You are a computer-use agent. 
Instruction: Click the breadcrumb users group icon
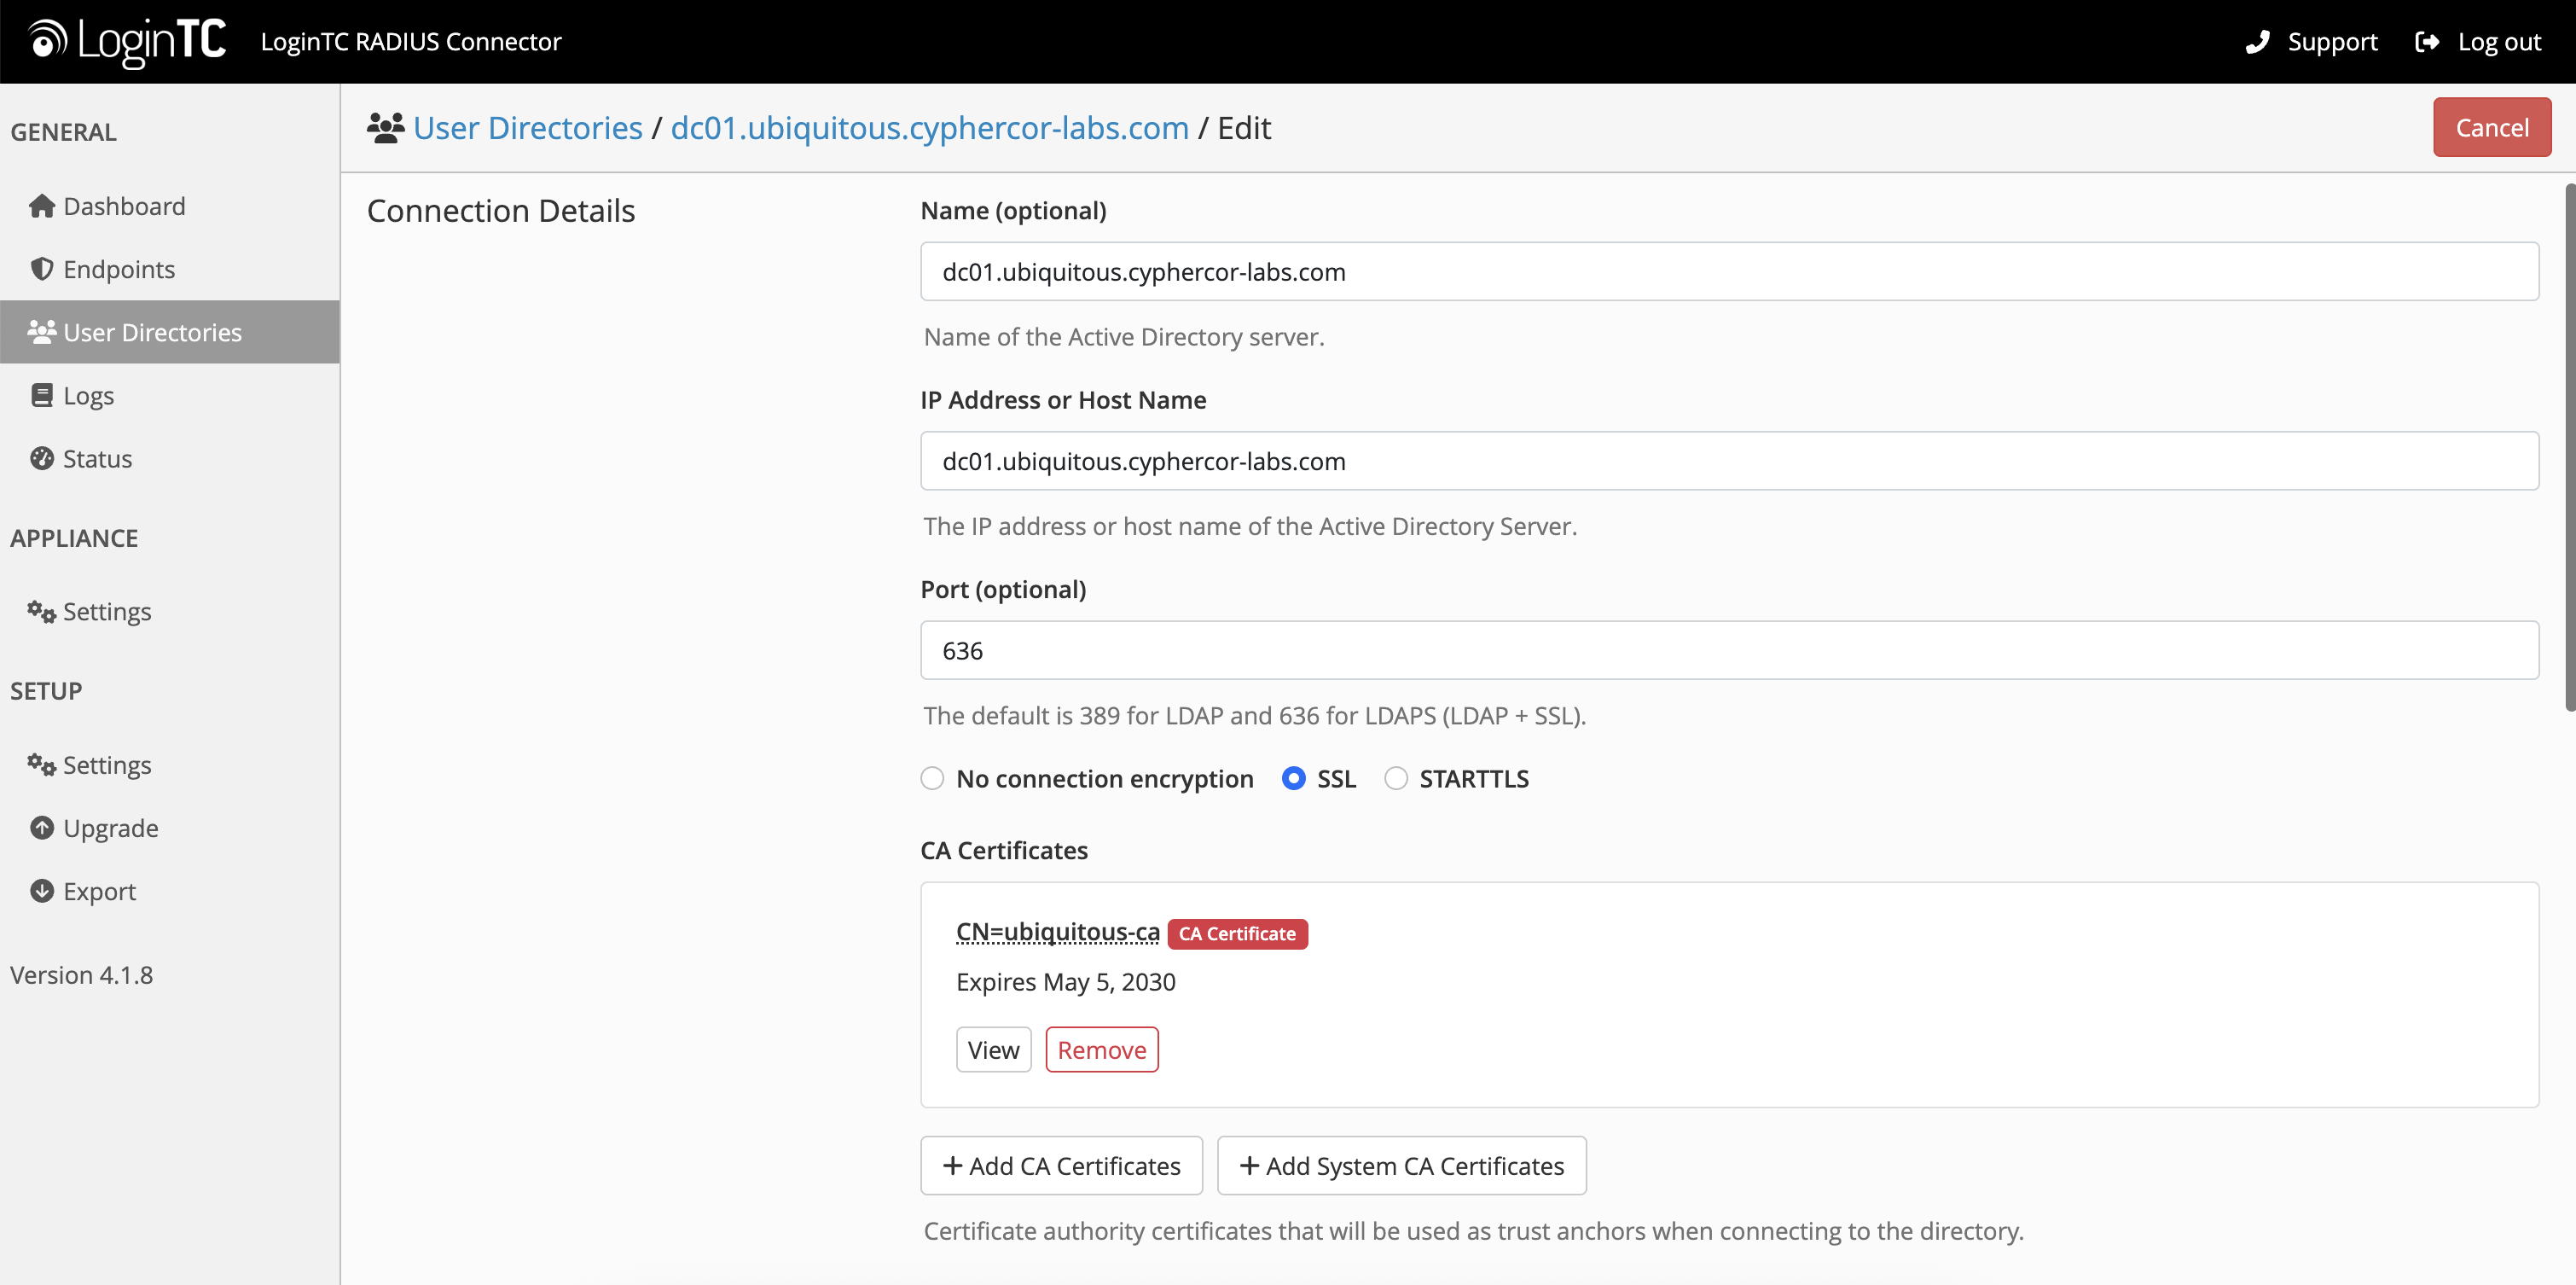(386, 127)
